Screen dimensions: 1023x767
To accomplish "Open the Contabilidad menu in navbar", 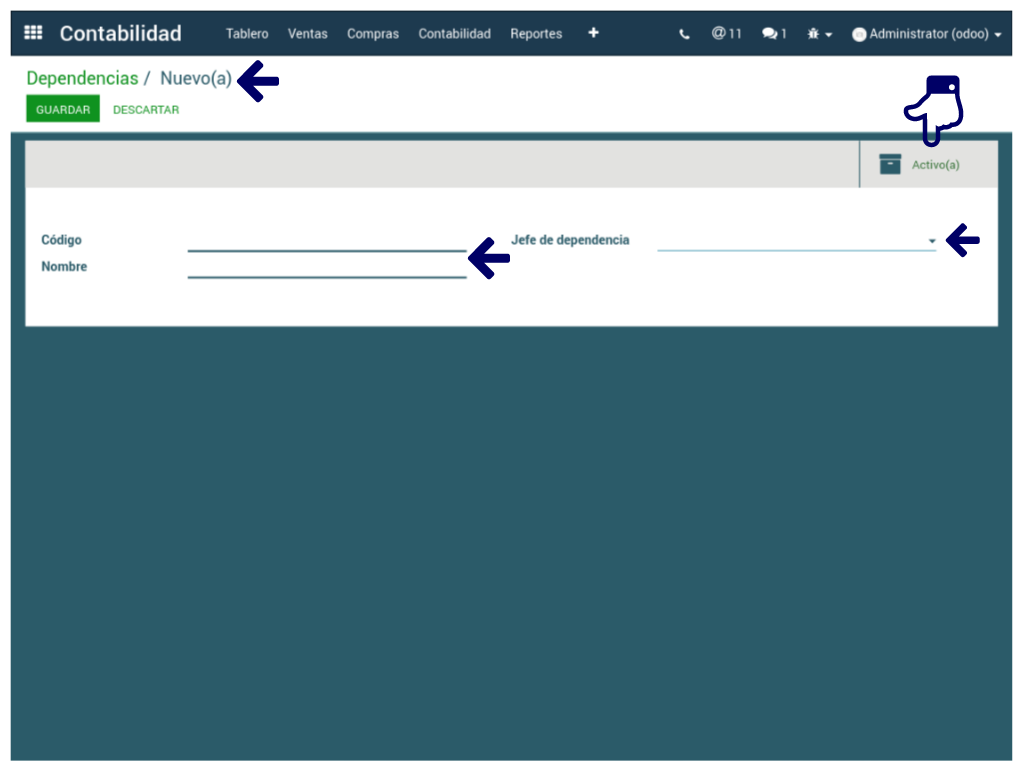I will (454, 34).
